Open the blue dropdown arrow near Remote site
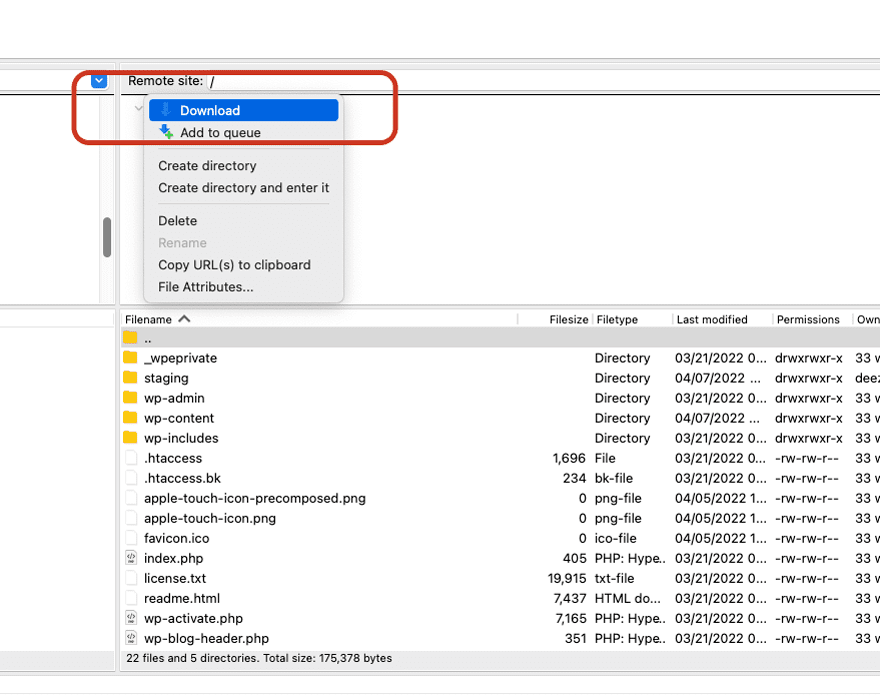Viewport: 880px width, 697px height. [97, 80]
